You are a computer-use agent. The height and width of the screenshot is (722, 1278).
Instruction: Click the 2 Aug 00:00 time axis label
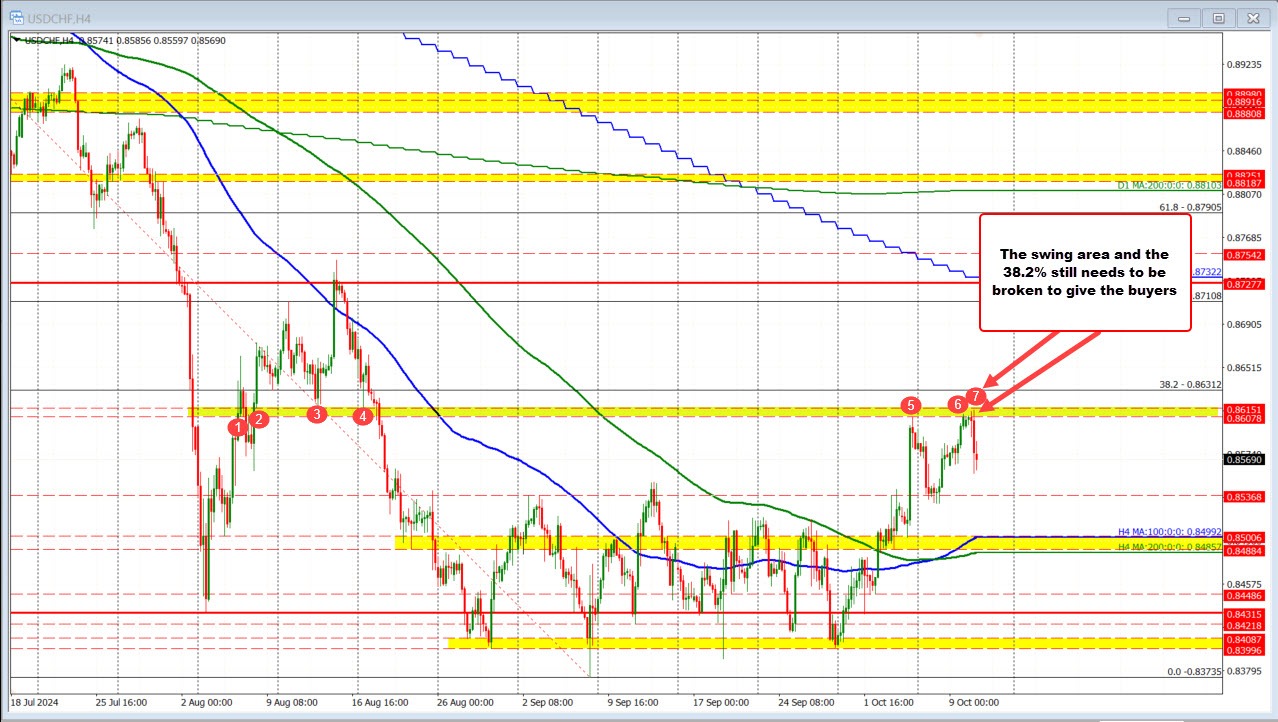206,703
